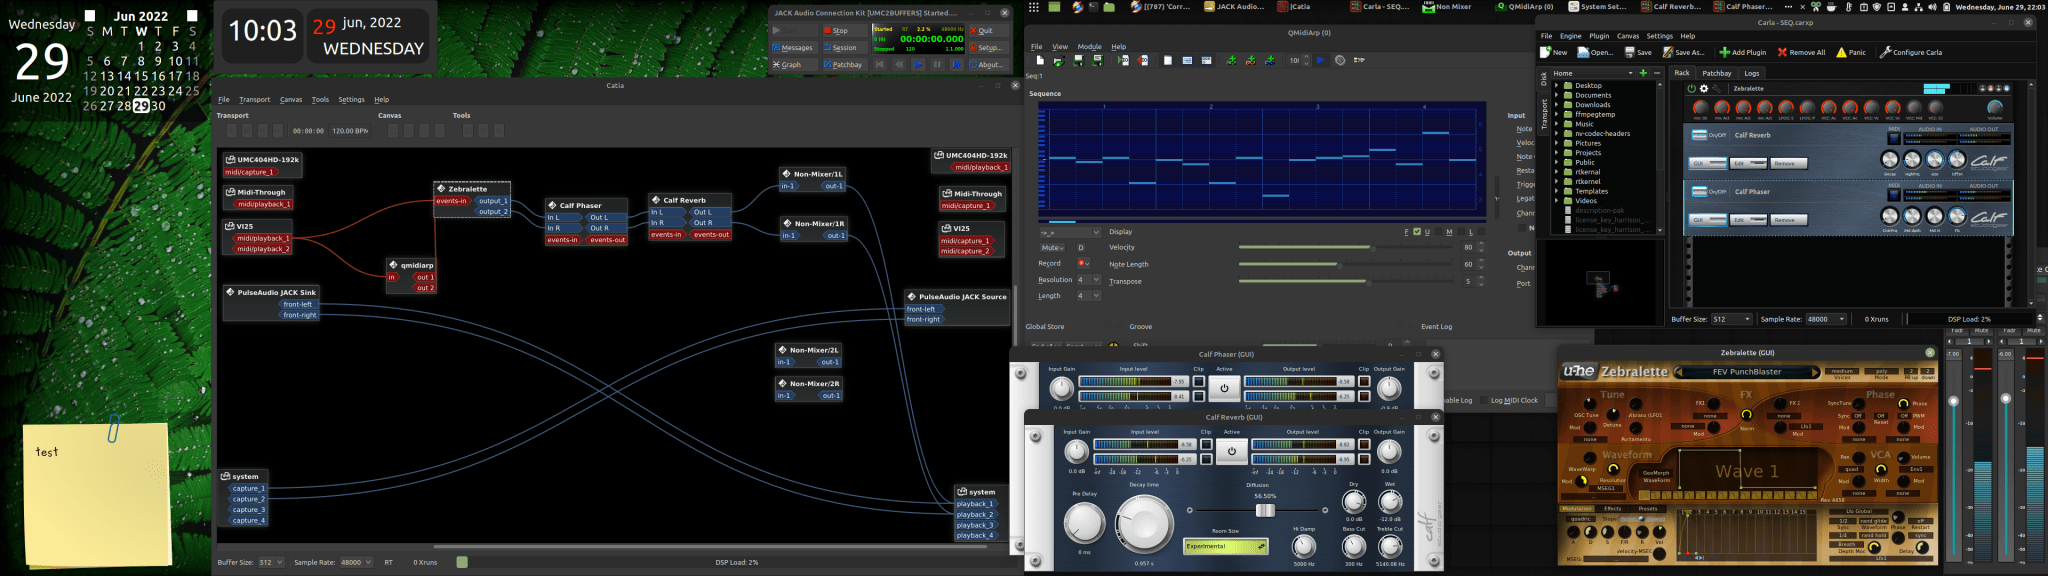Open Messages in JACK control window
The image size is (2048, 576).
tap(795, 47)
